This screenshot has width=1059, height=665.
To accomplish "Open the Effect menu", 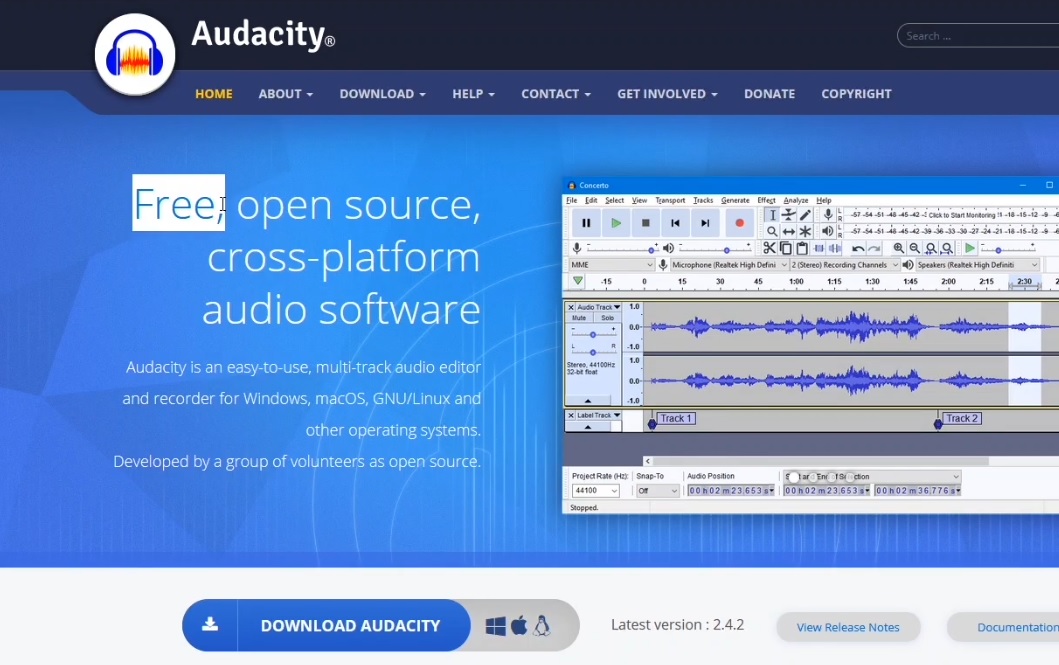I will 766,201.
